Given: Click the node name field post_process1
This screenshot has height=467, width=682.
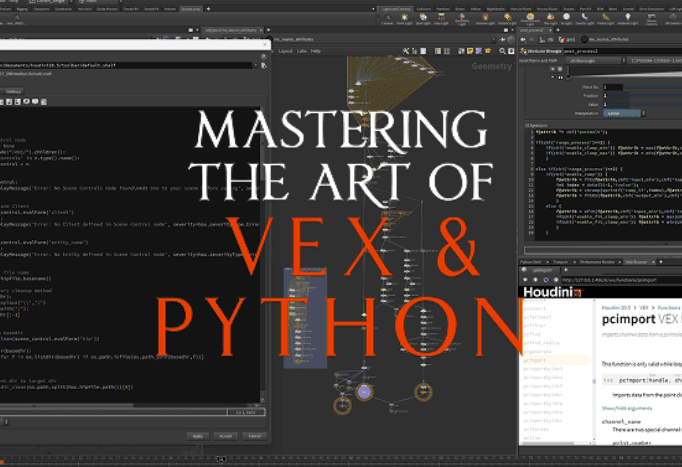Looking at the screenshot, I should [623, 51].
